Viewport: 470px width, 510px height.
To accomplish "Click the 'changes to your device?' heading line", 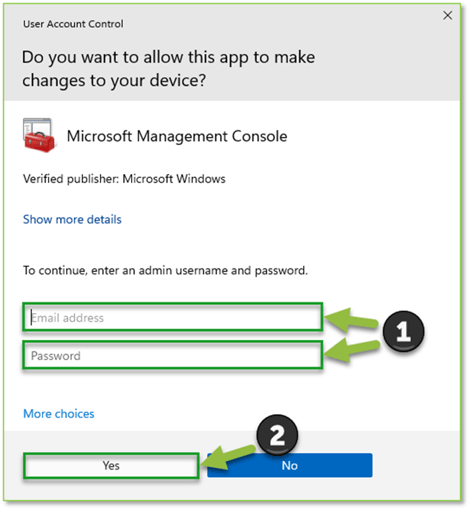I will [x=114, y=81].
